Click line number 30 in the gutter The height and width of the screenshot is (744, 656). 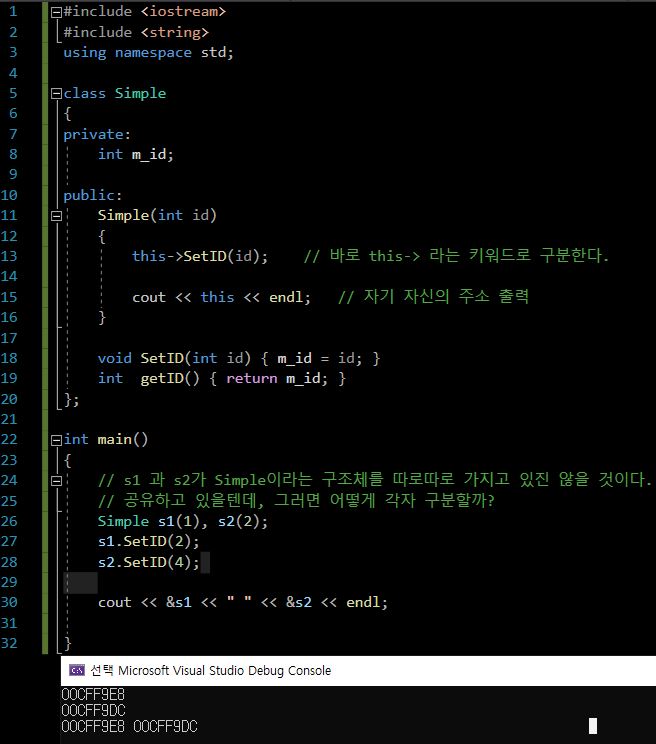click(9, 602)
